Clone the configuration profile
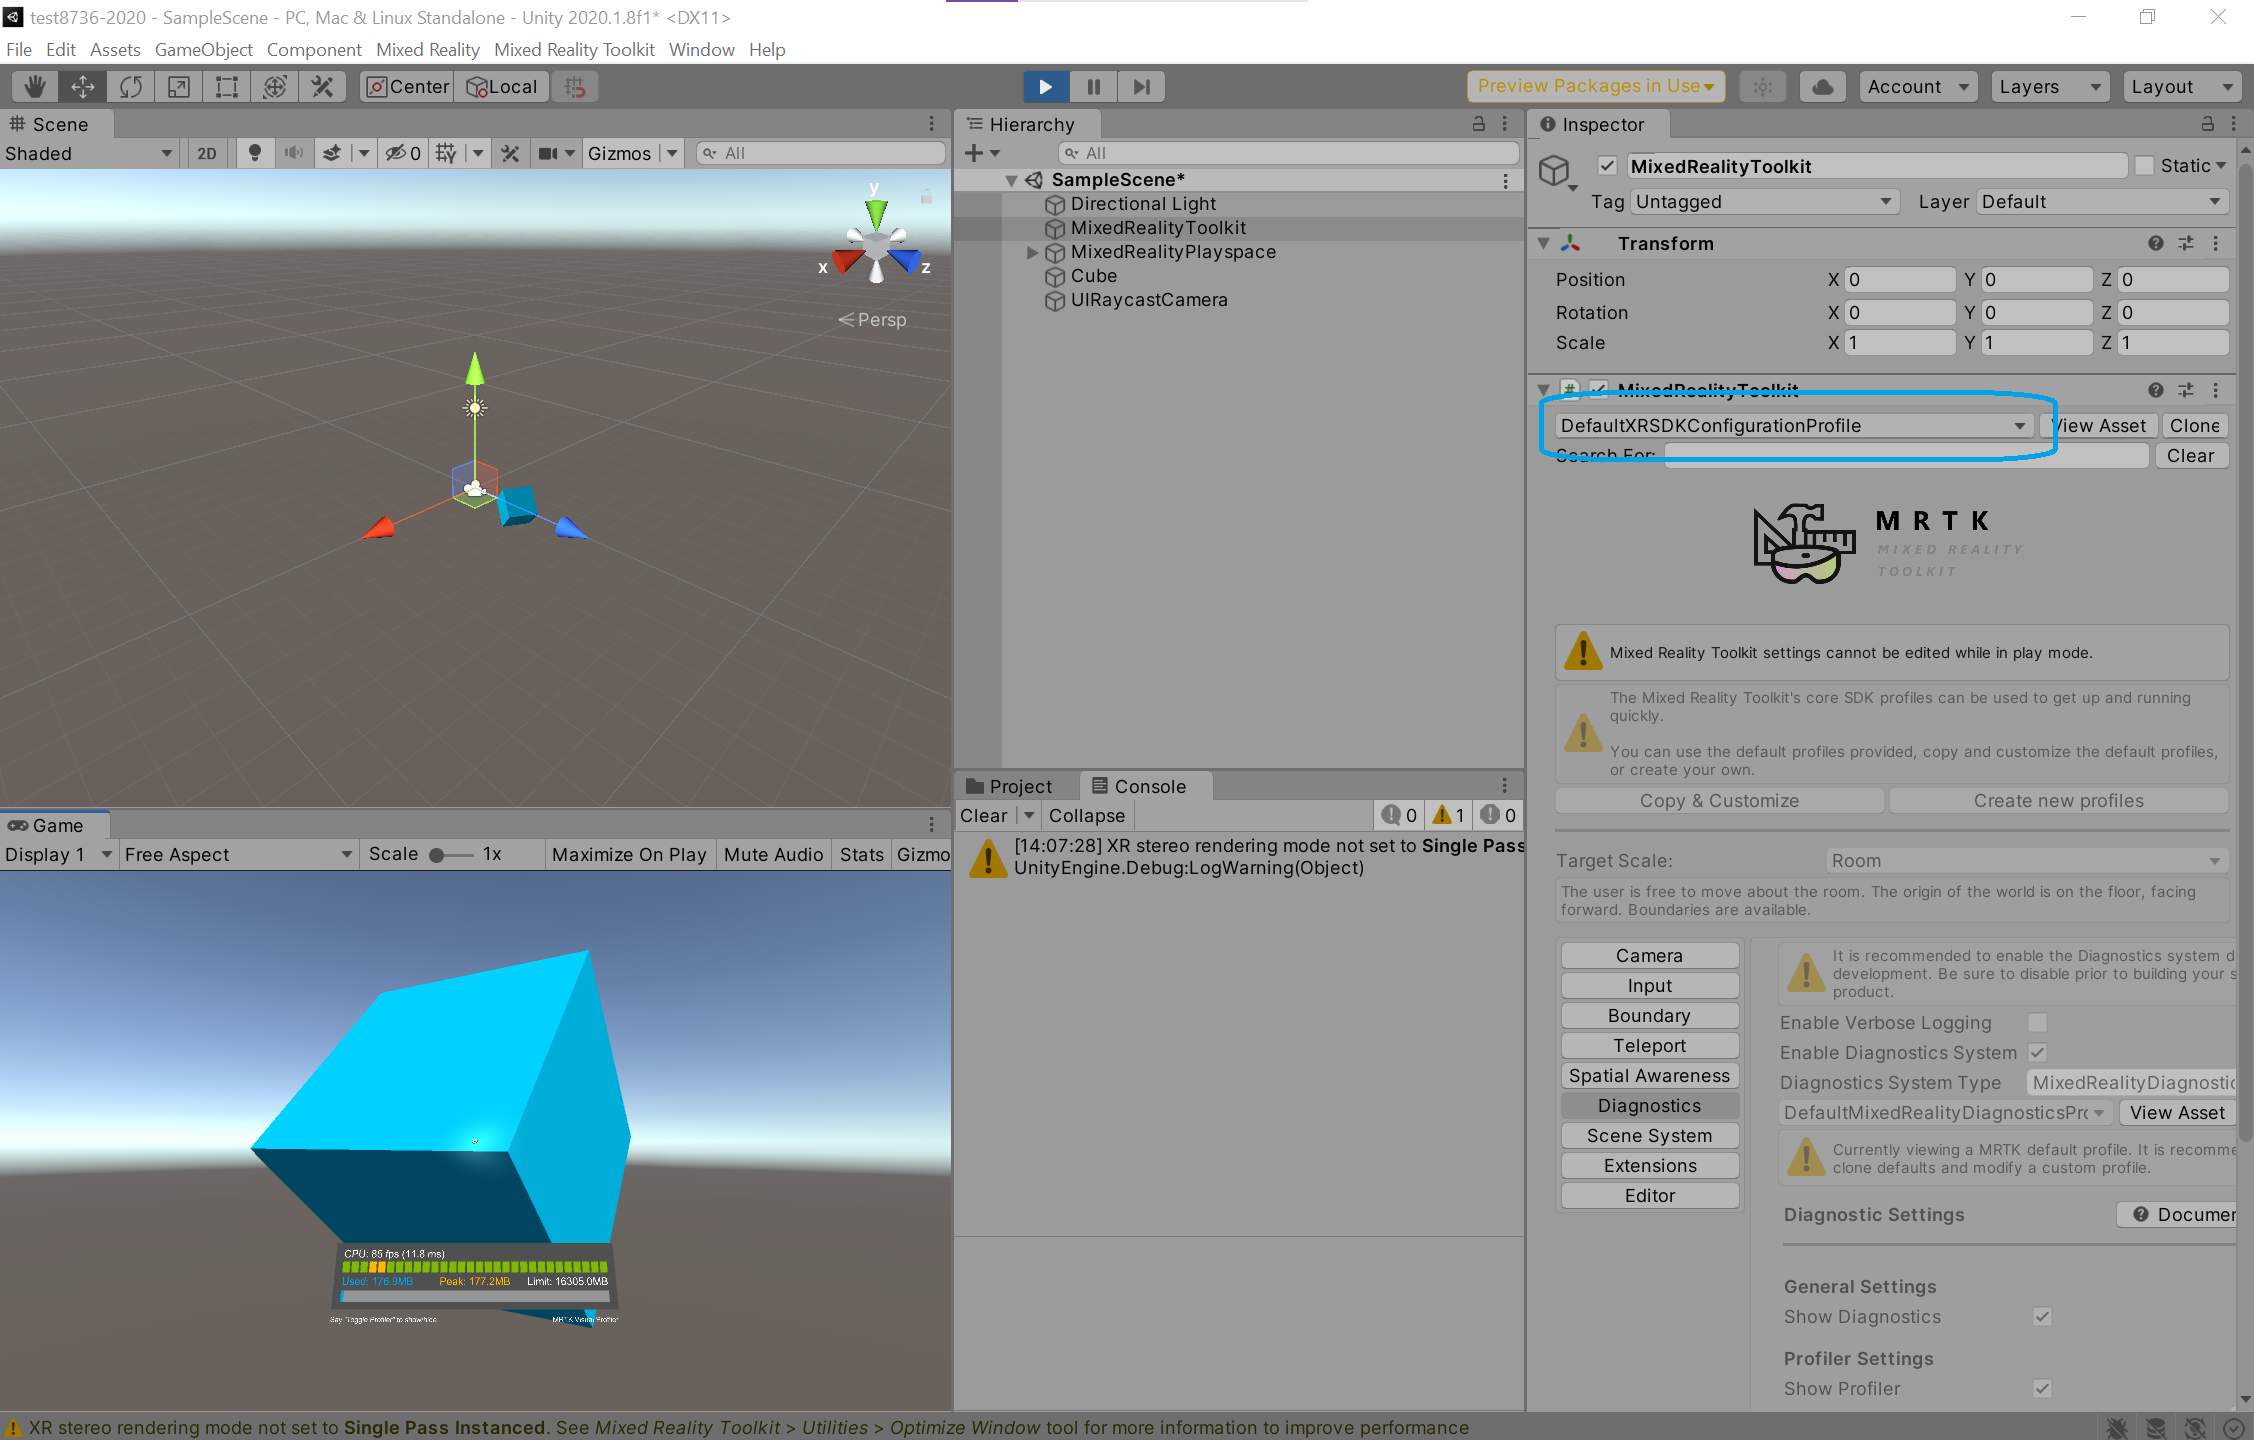The image size is (2254, 1440). pyautogui.click(x=2194, y=426)
